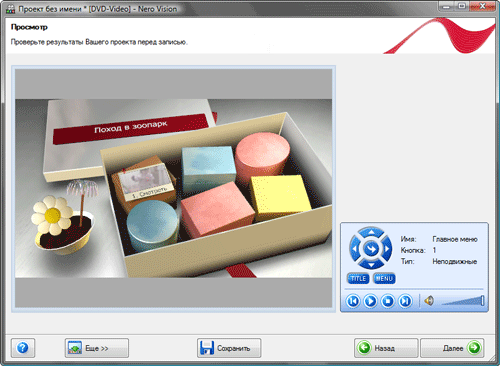Viewport: 500px width, 366px height.
Task: Click the Nero Vision title bar app icon
Action: pyautogui.click(x=10, y=9)
